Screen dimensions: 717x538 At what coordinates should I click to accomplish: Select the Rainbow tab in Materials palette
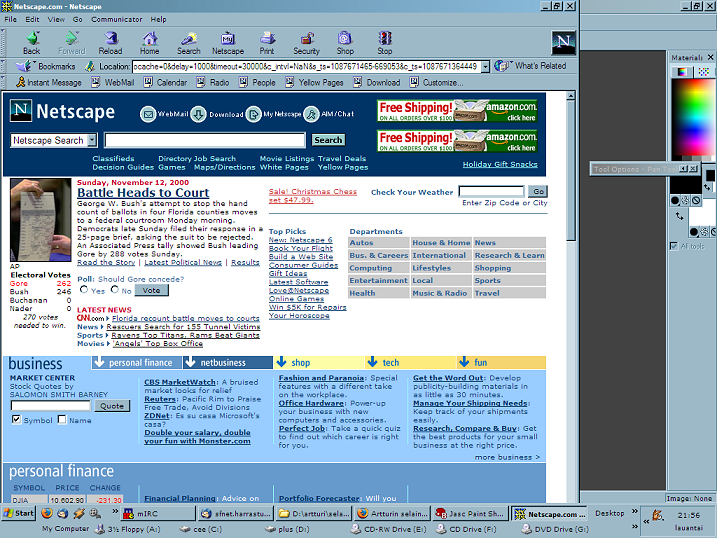coord(682,72)
